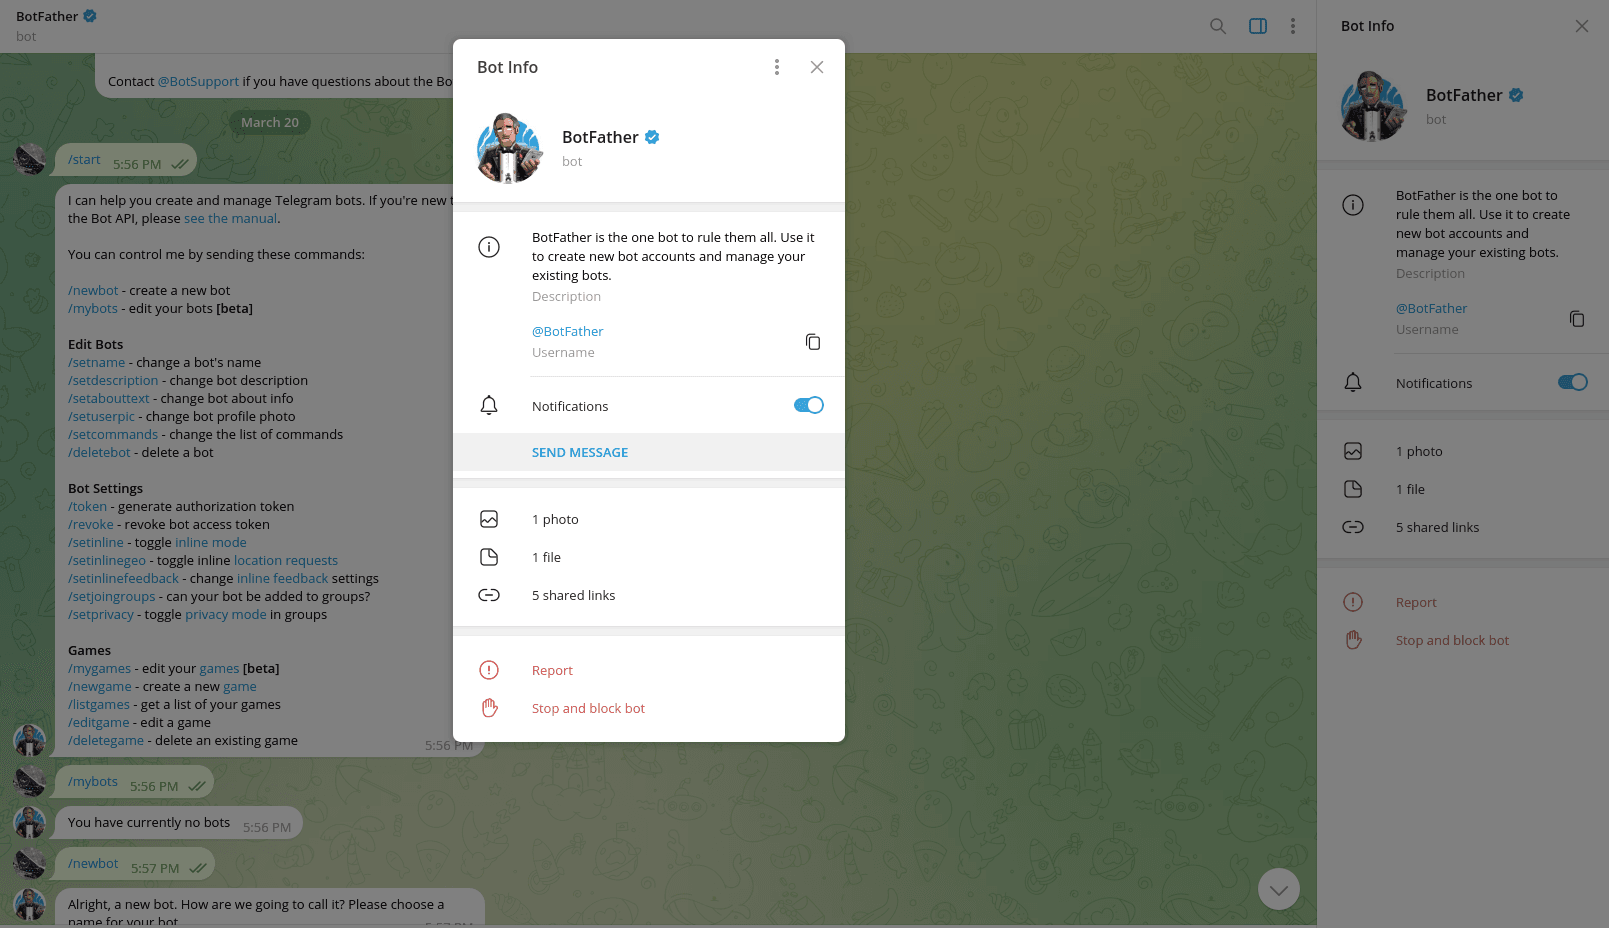Click the /deletebot command link
This screenshot has width=1609, height=928.
(99, 452)
